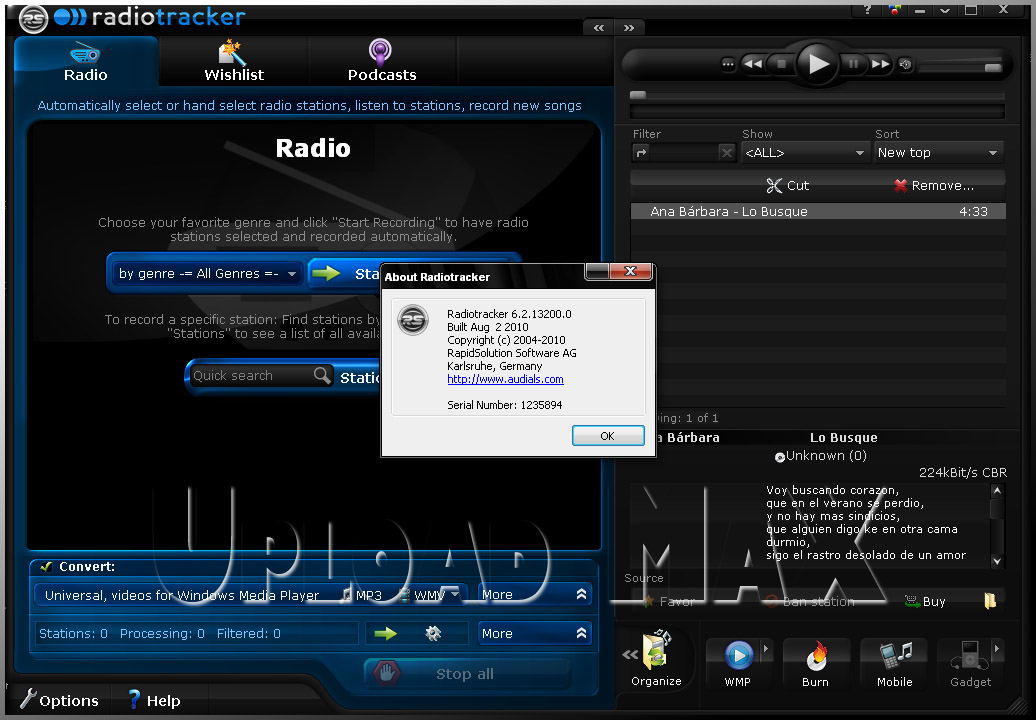This screenshot has width=1036, height=720.
Task: Click the Buy cart button
Action: [x=925, y=601]
